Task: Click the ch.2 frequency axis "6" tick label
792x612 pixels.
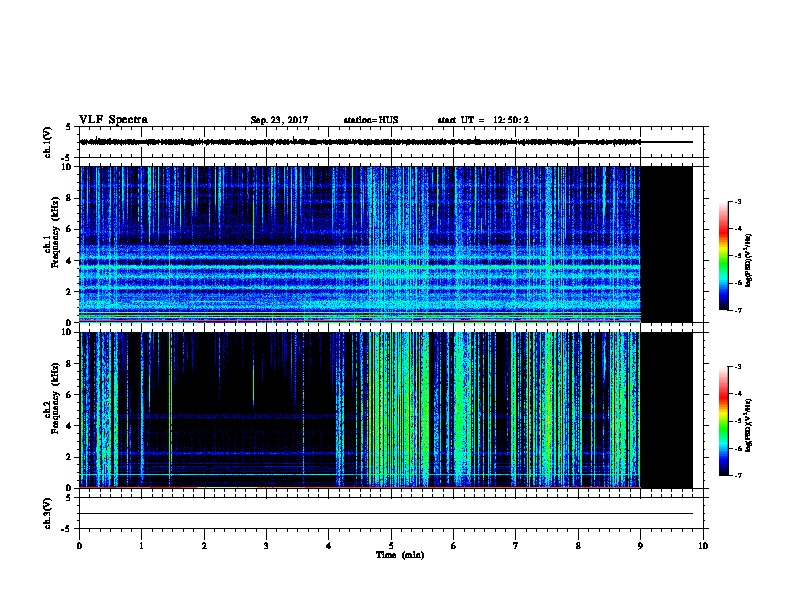Action: (x=70, y=395)
